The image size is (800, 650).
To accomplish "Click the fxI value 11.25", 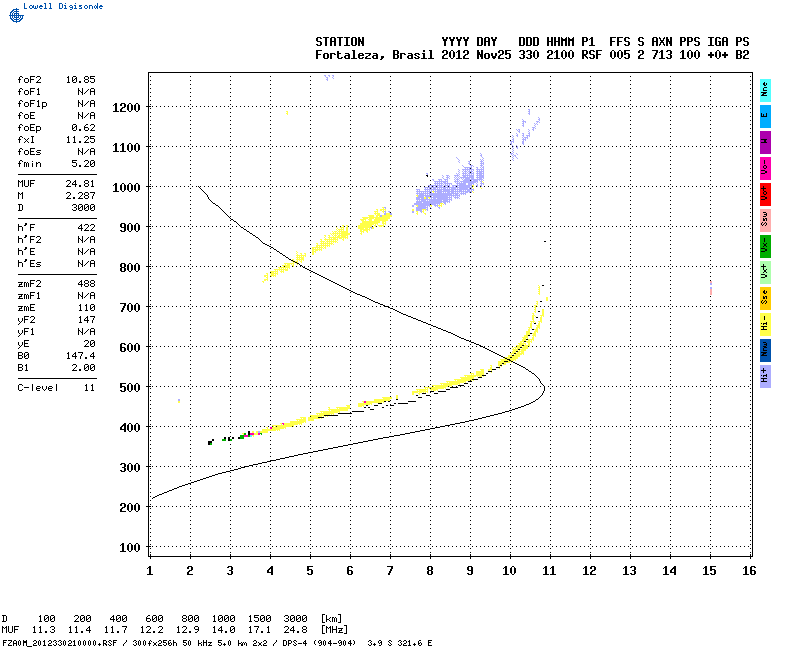I will [80, 140].
